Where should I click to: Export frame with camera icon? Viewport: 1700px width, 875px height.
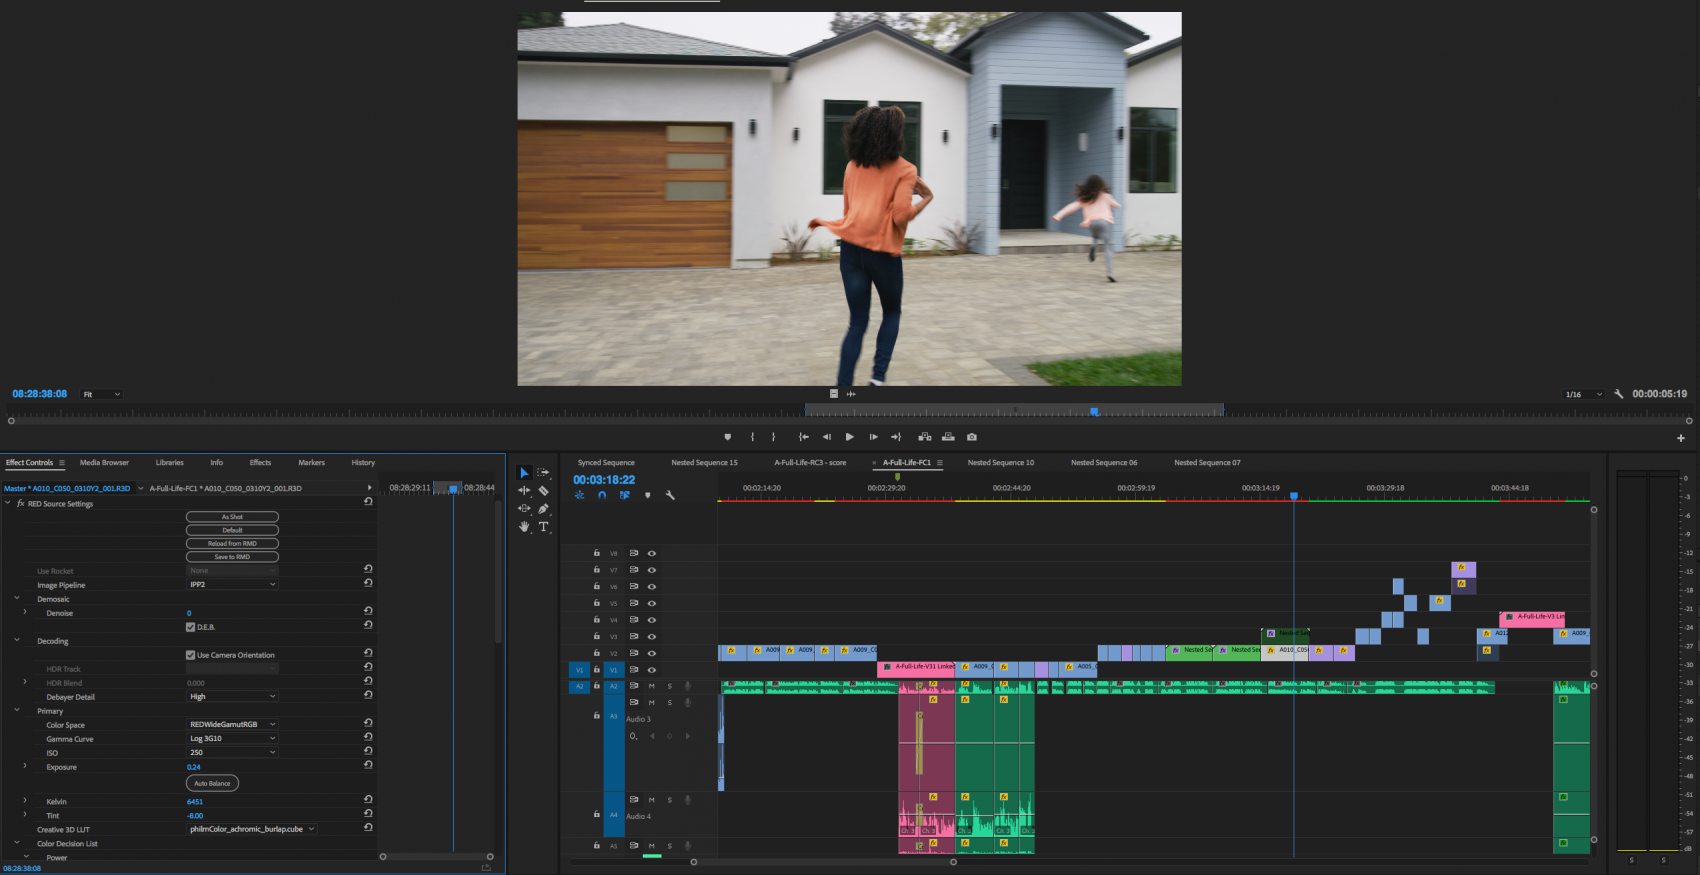coord(972,437)
